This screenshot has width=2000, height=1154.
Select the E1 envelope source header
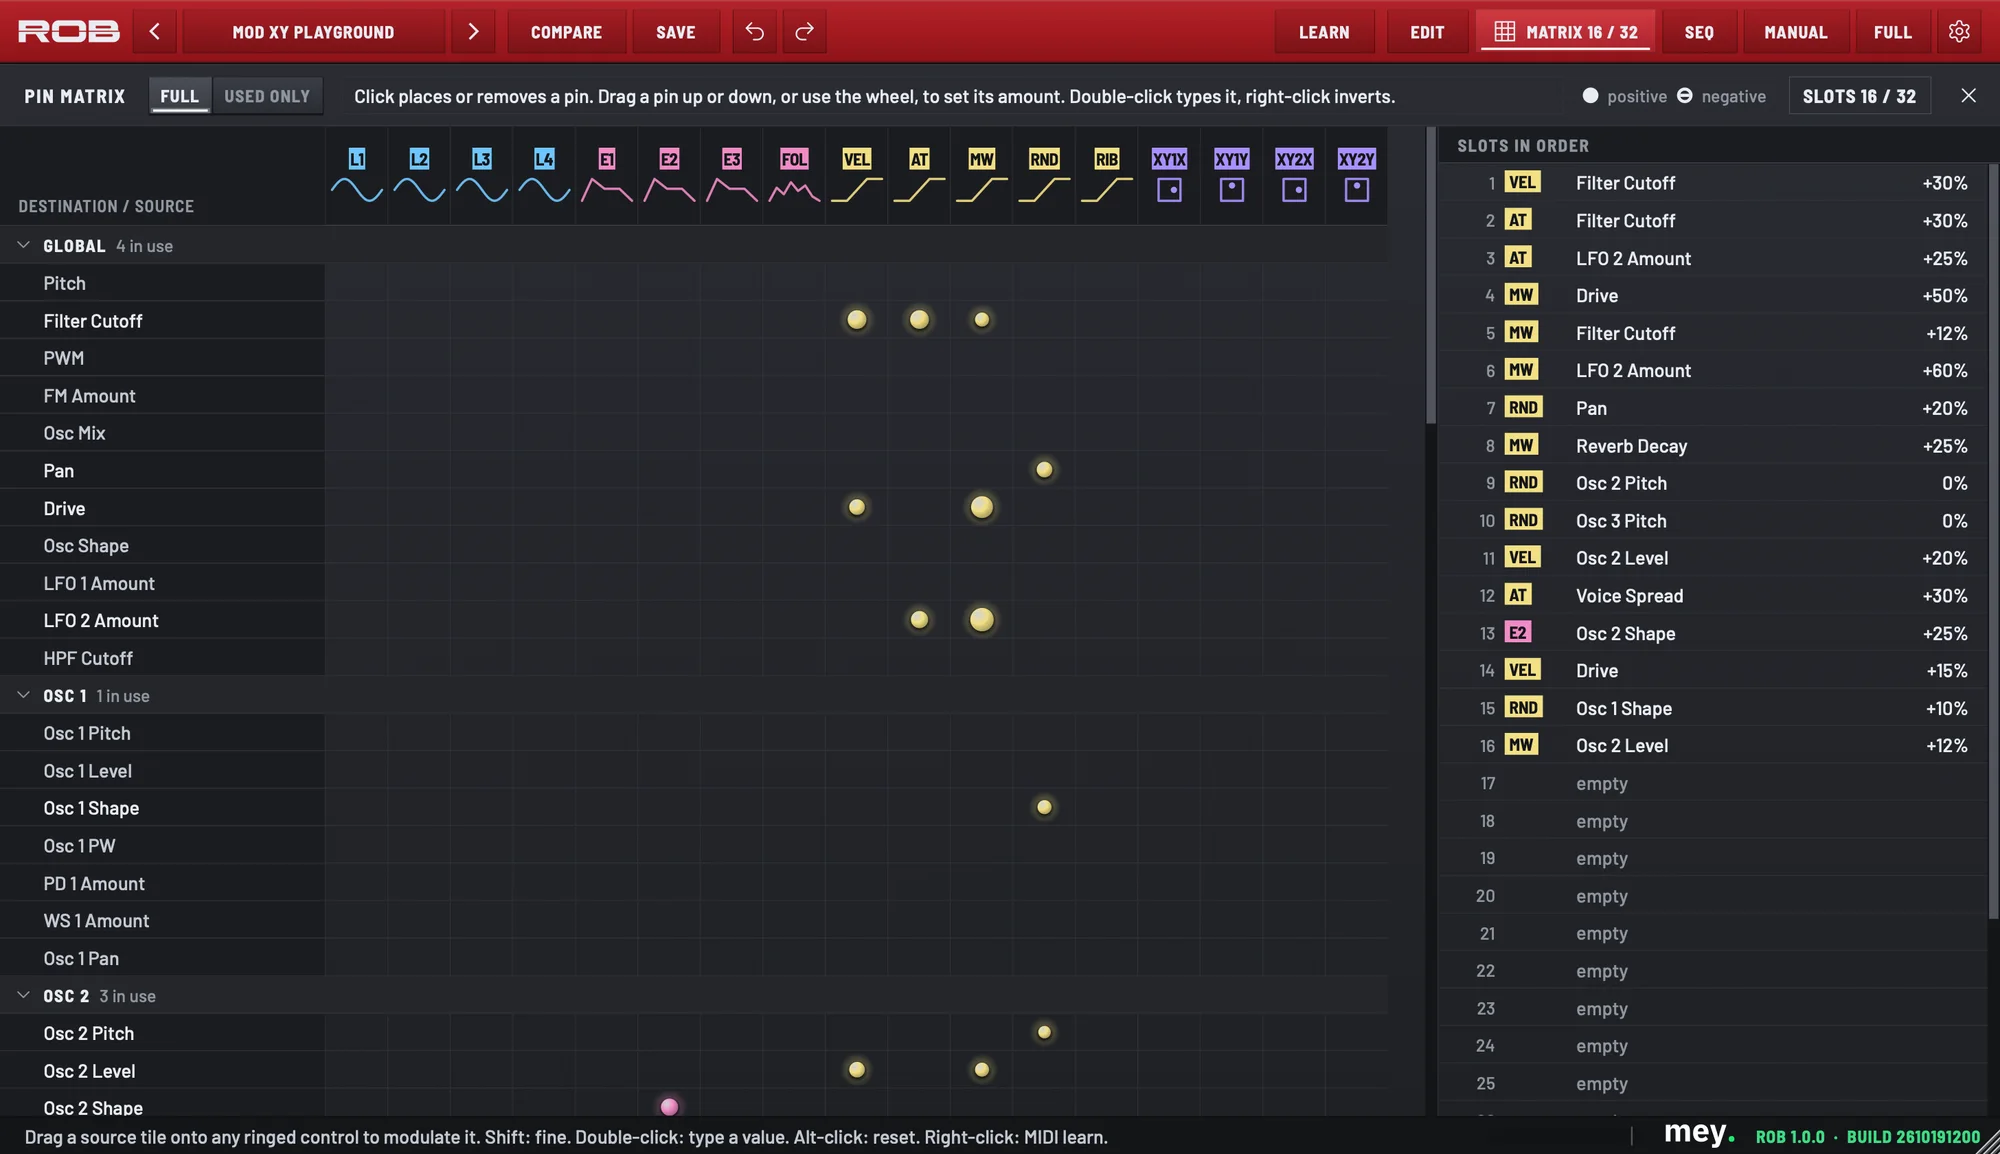pos(607,175)
